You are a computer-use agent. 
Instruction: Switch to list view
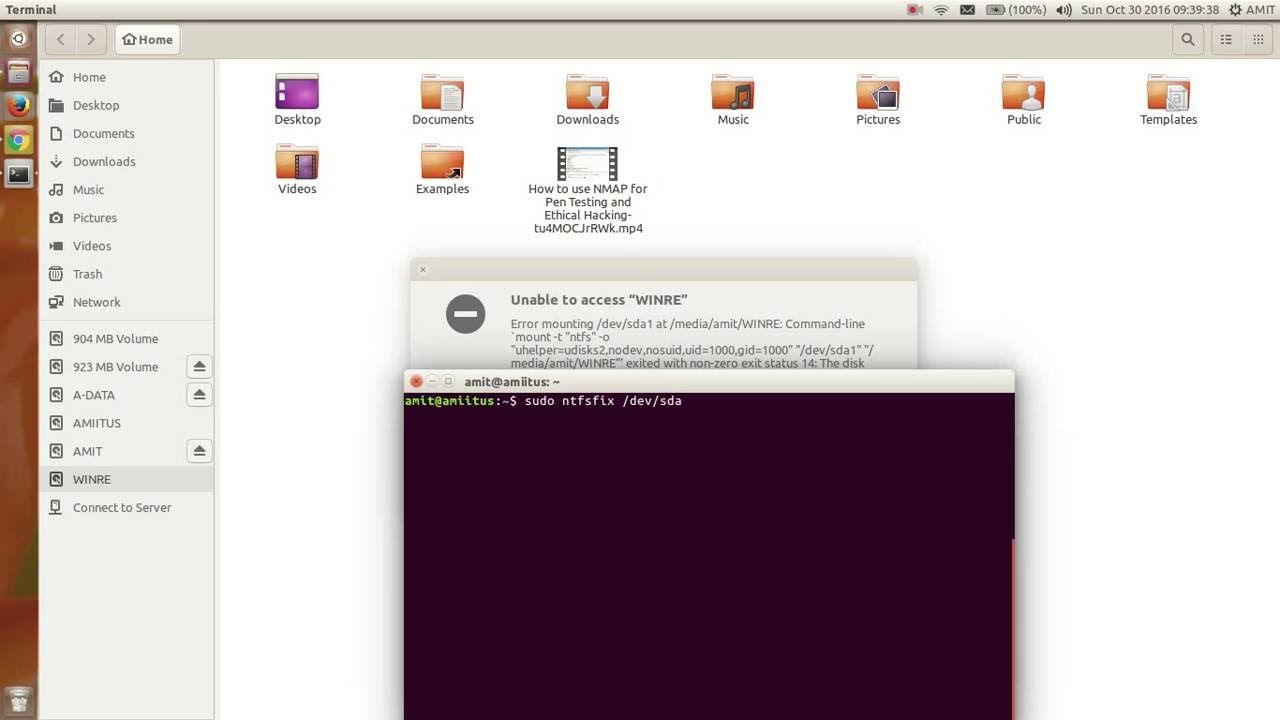[1226, 40]
